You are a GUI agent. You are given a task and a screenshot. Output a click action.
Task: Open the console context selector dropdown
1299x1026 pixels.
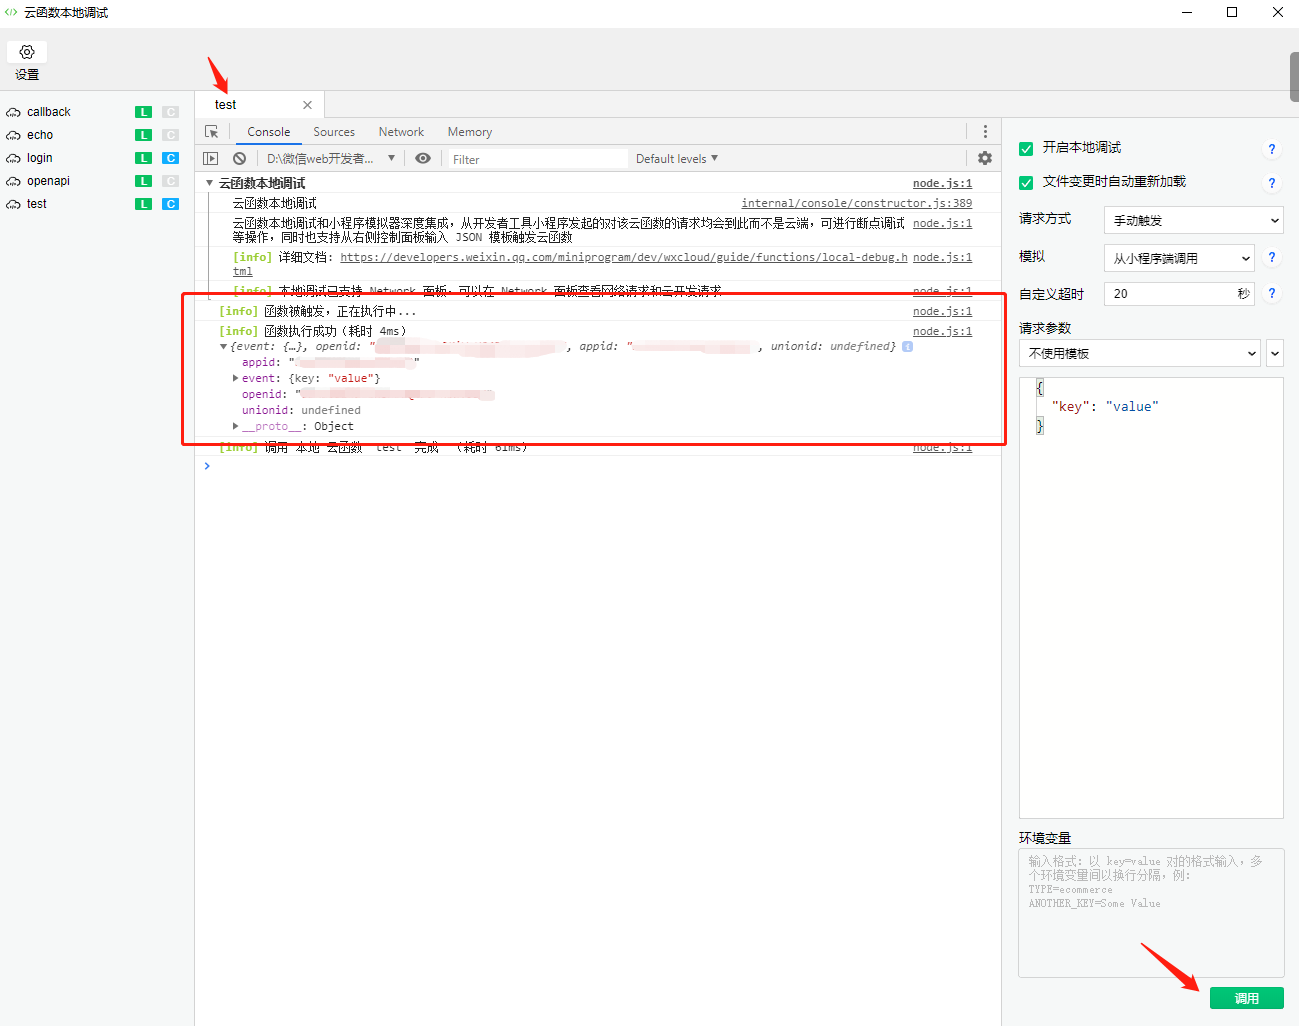330,158
